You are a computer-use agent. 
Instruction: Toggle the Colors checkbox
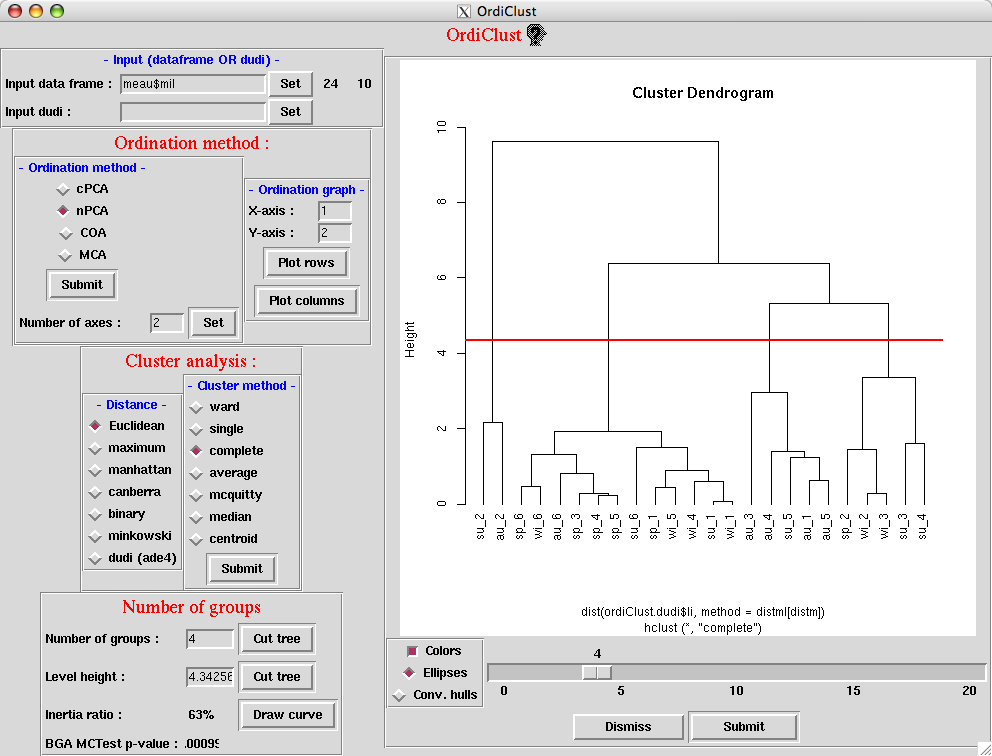click(411, 651)
